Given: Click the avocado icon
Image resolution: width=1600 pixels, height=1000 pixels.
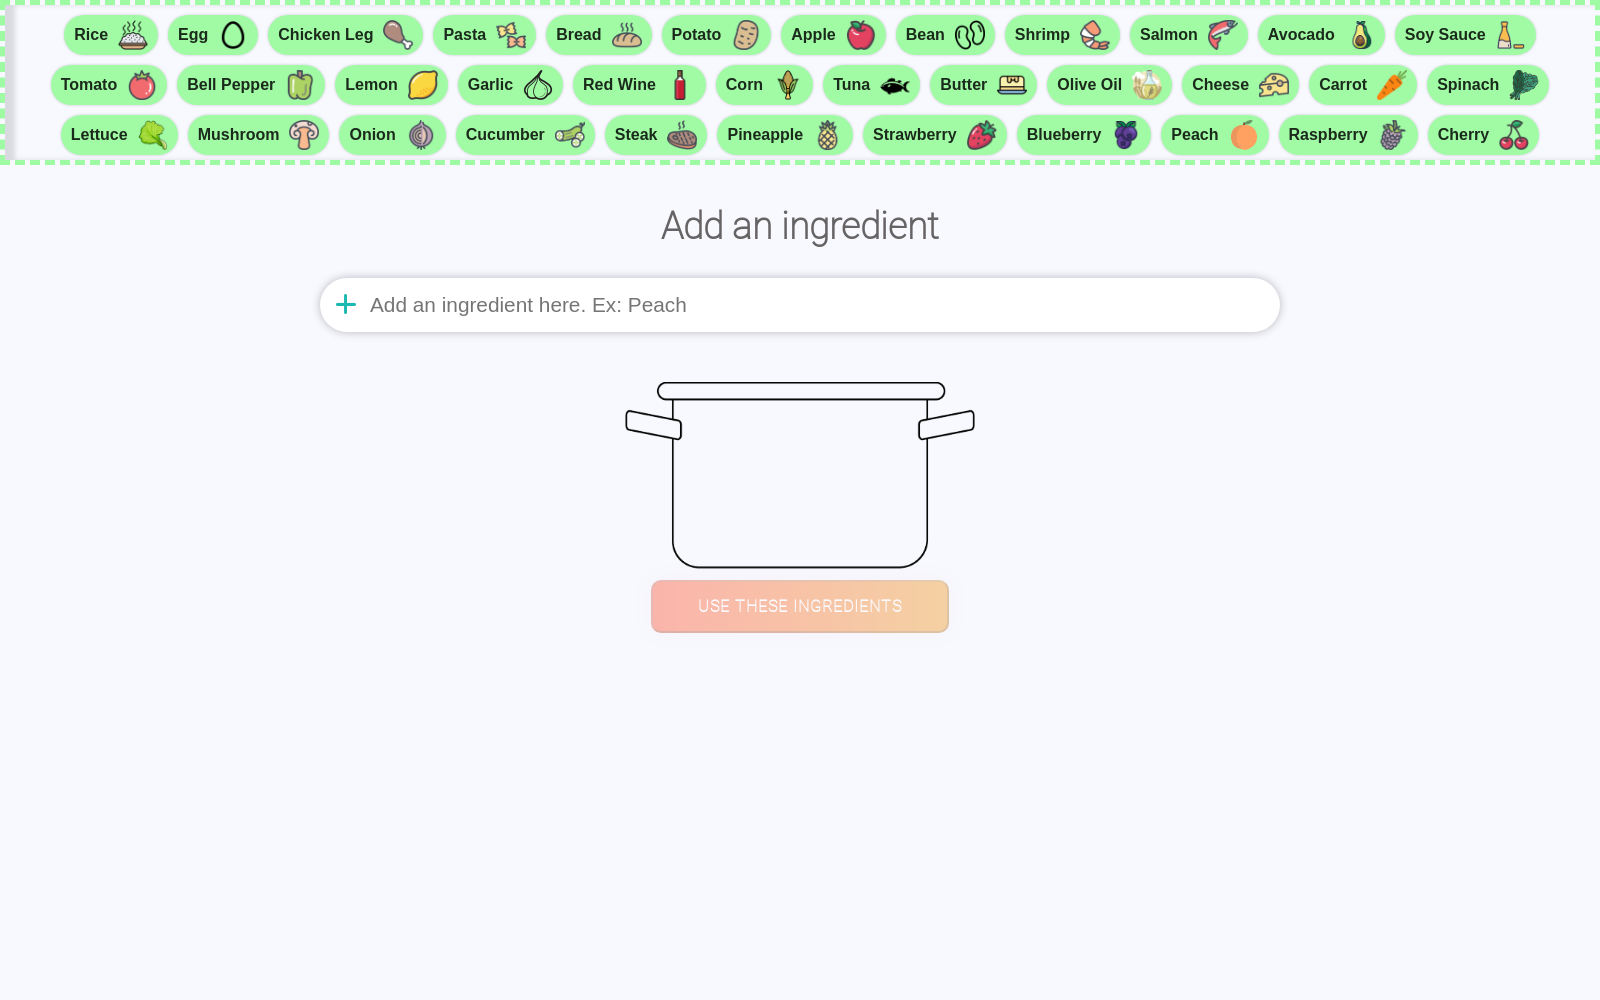Looking at the screenshot, I should [x=1360, y=35].
